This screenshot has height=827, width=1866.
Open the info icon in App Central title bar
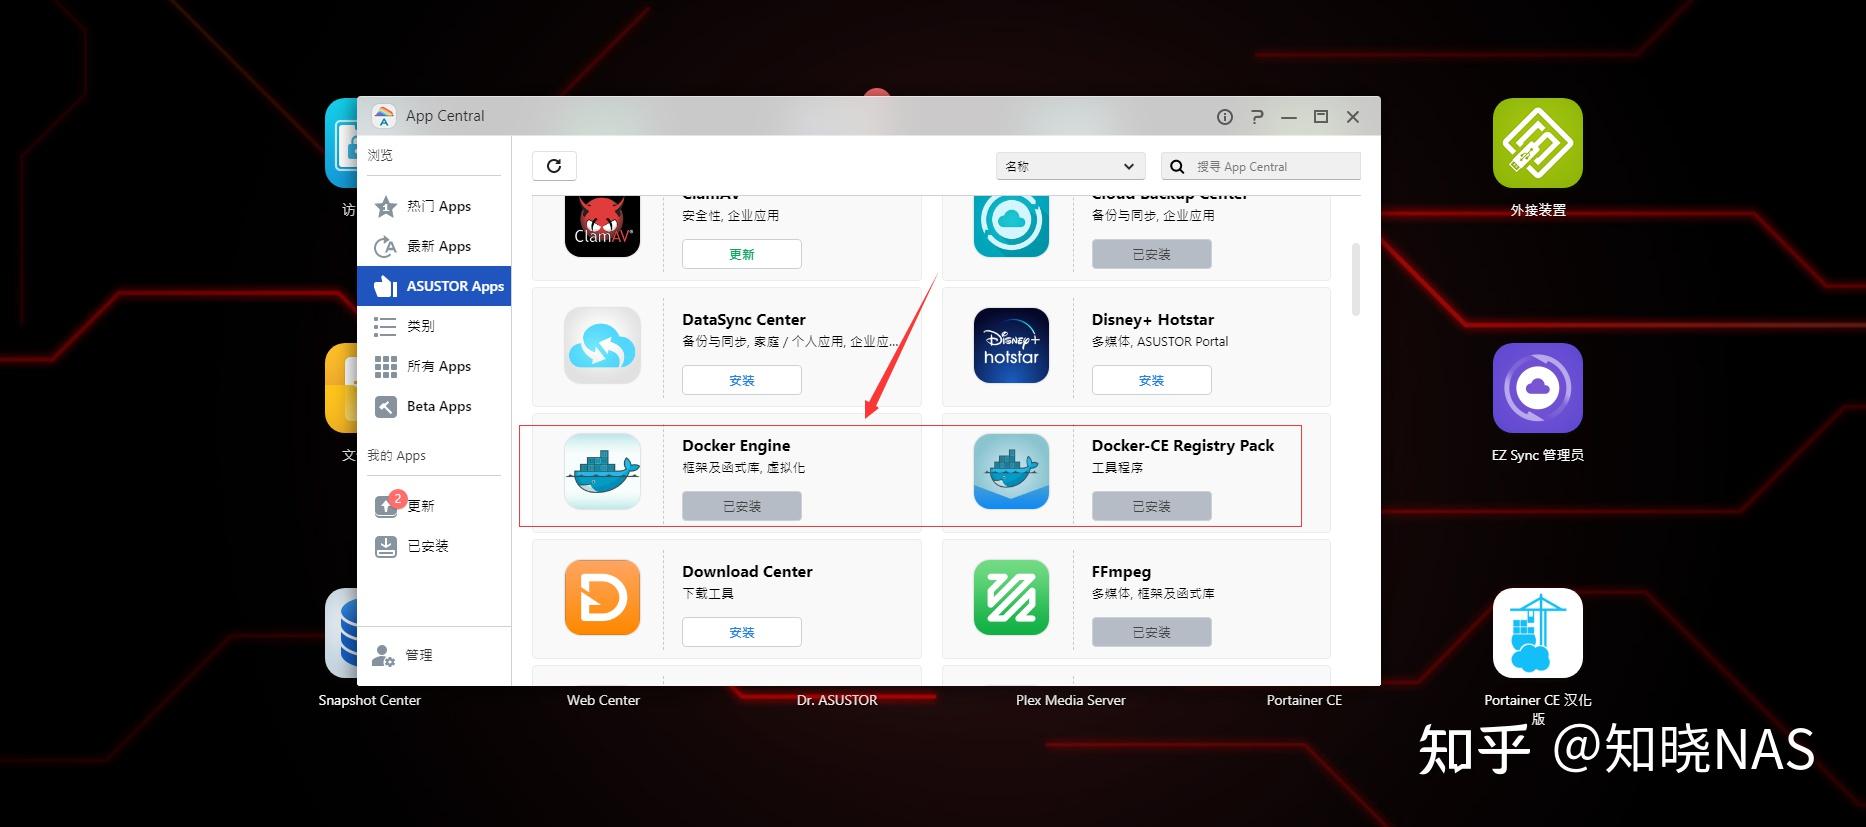(1224, 117)
